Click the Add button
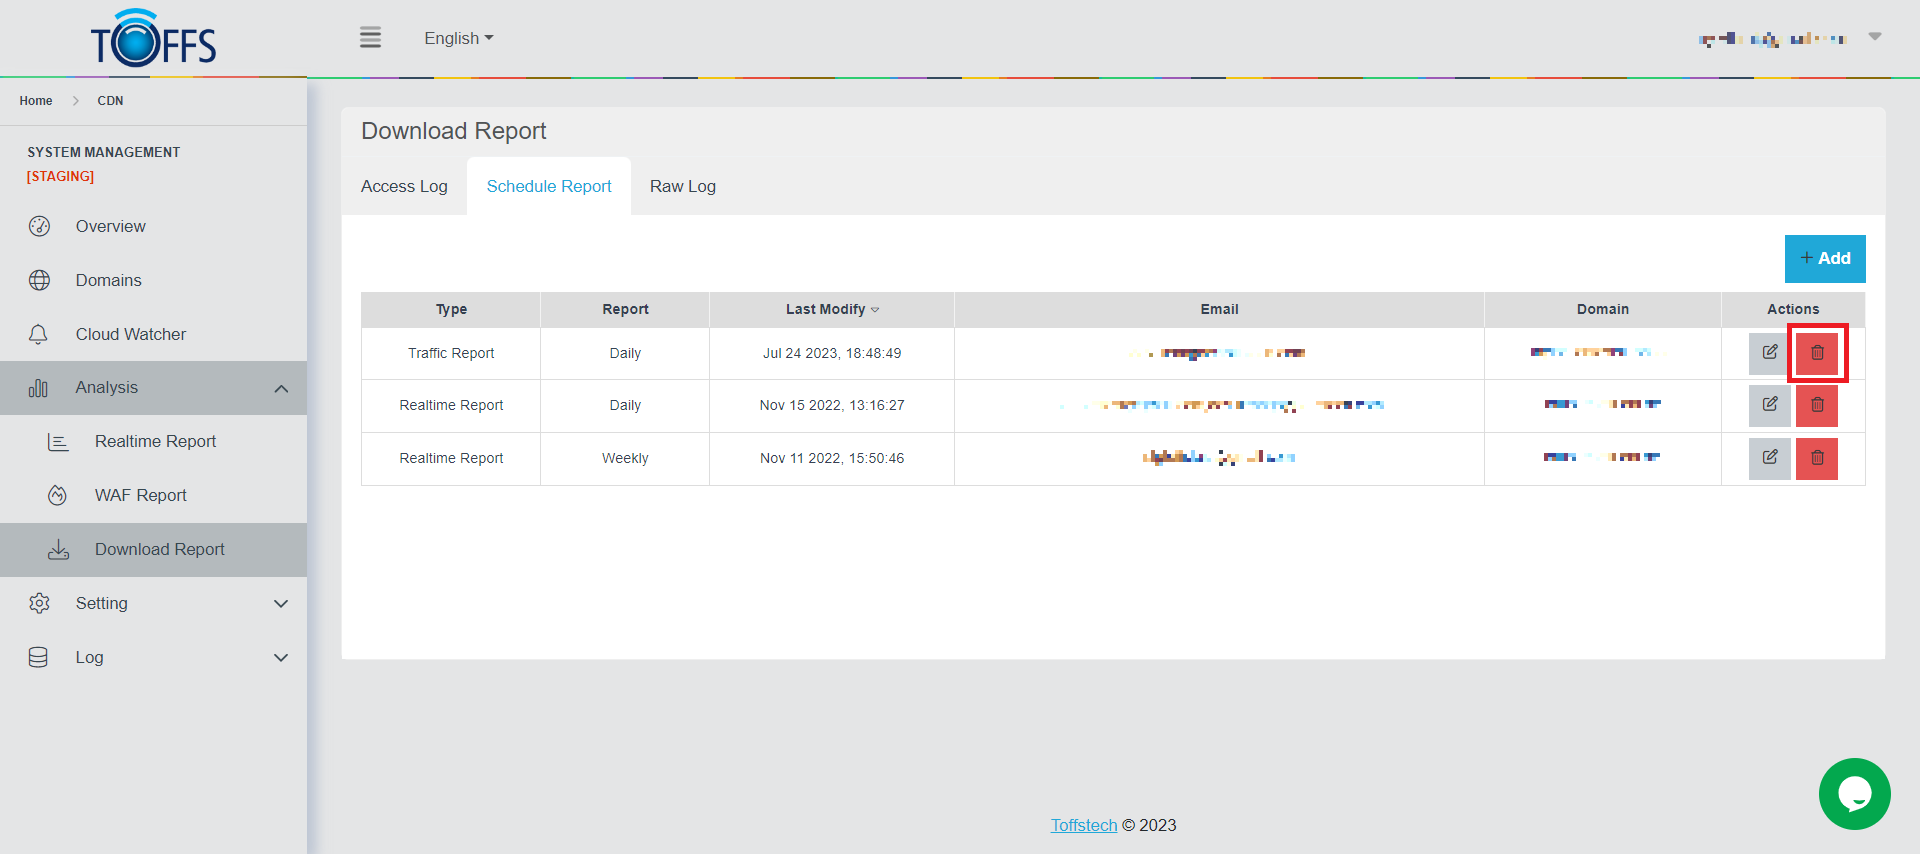This screenshot has width=1920, height=854. (1824, 259)
